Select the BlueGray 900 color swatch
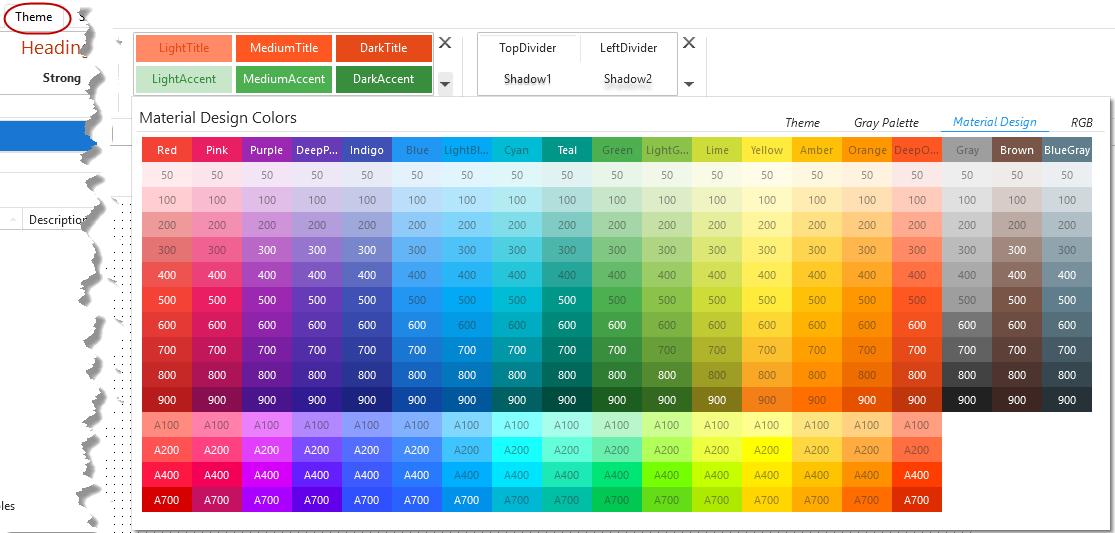This screenshot has width=1115, height=533. 1067,400
